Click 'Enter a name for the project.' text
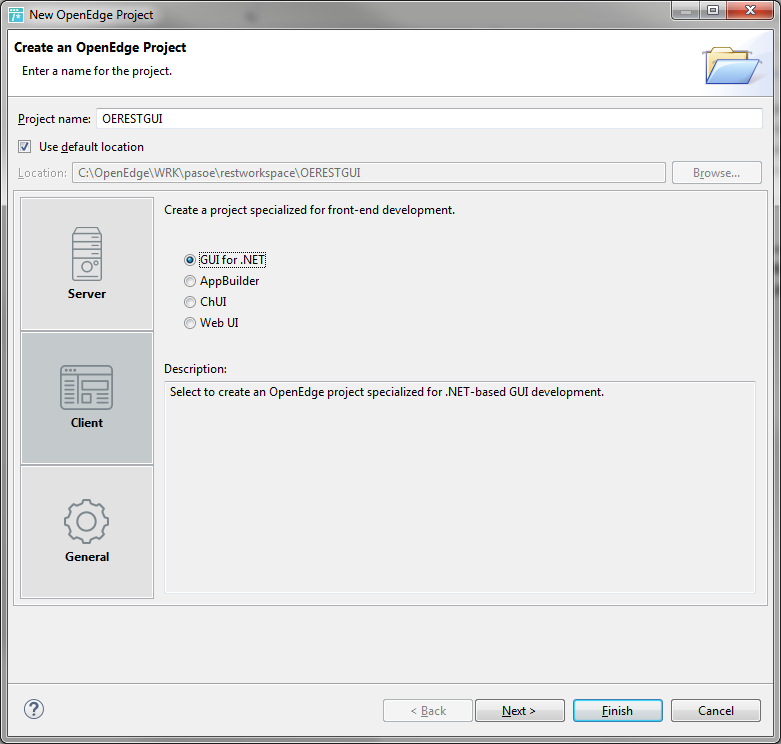The image size is (781, 744). pyautogui.click(x=97, y=71)
